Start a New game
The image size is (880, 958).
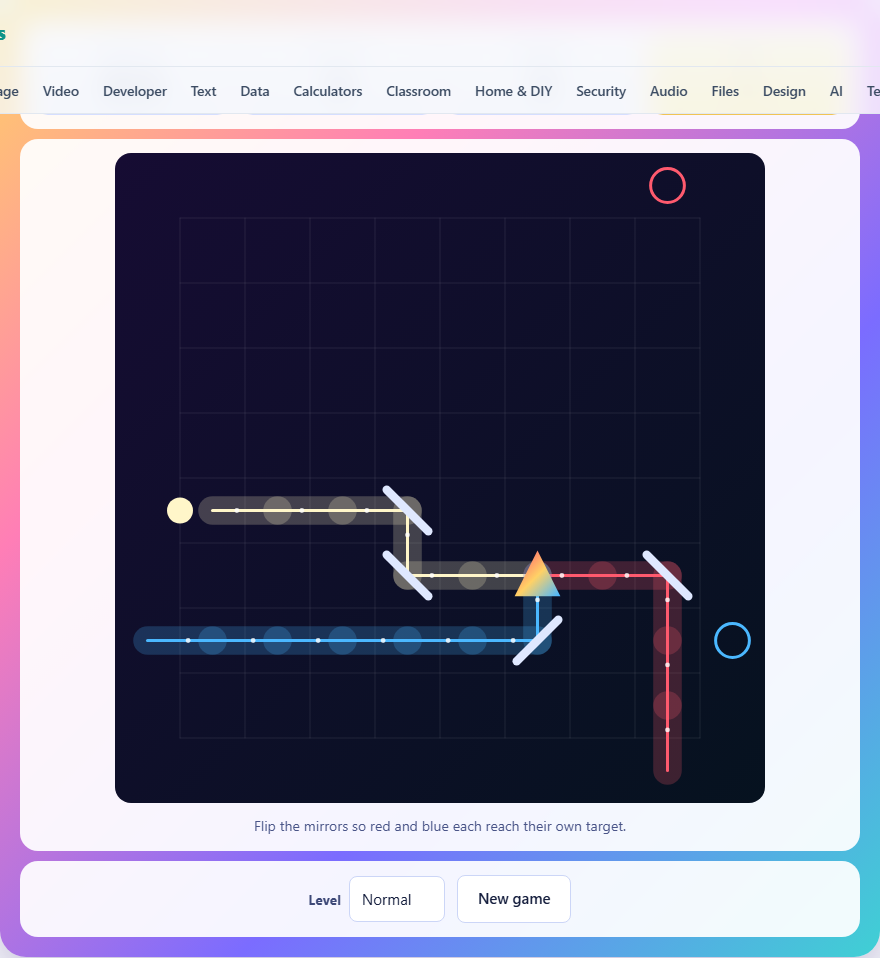[514, 899]
